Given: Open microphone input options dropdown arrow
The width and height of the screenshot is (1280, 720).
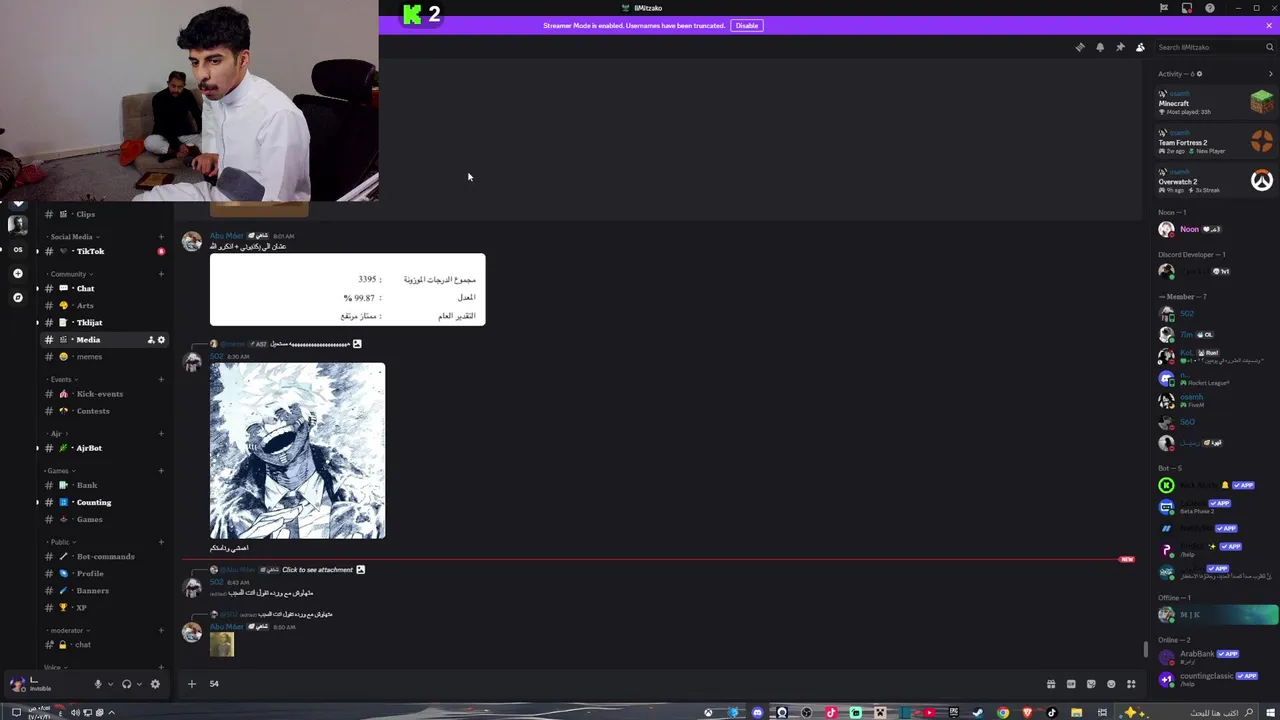Looking at the screenshot, I should pyautogui.click(x=110, y=684).
